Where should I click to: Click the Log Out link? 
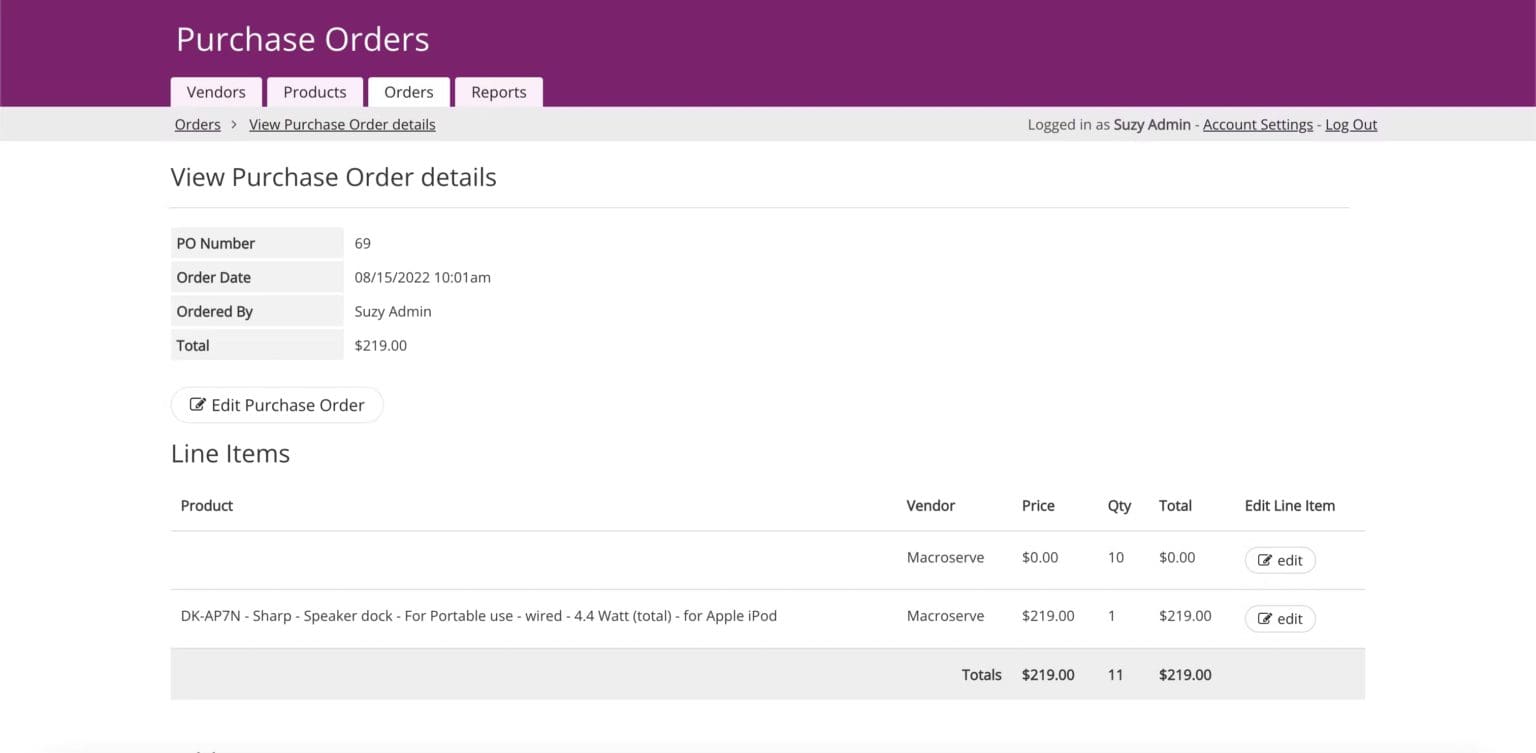1350,124
